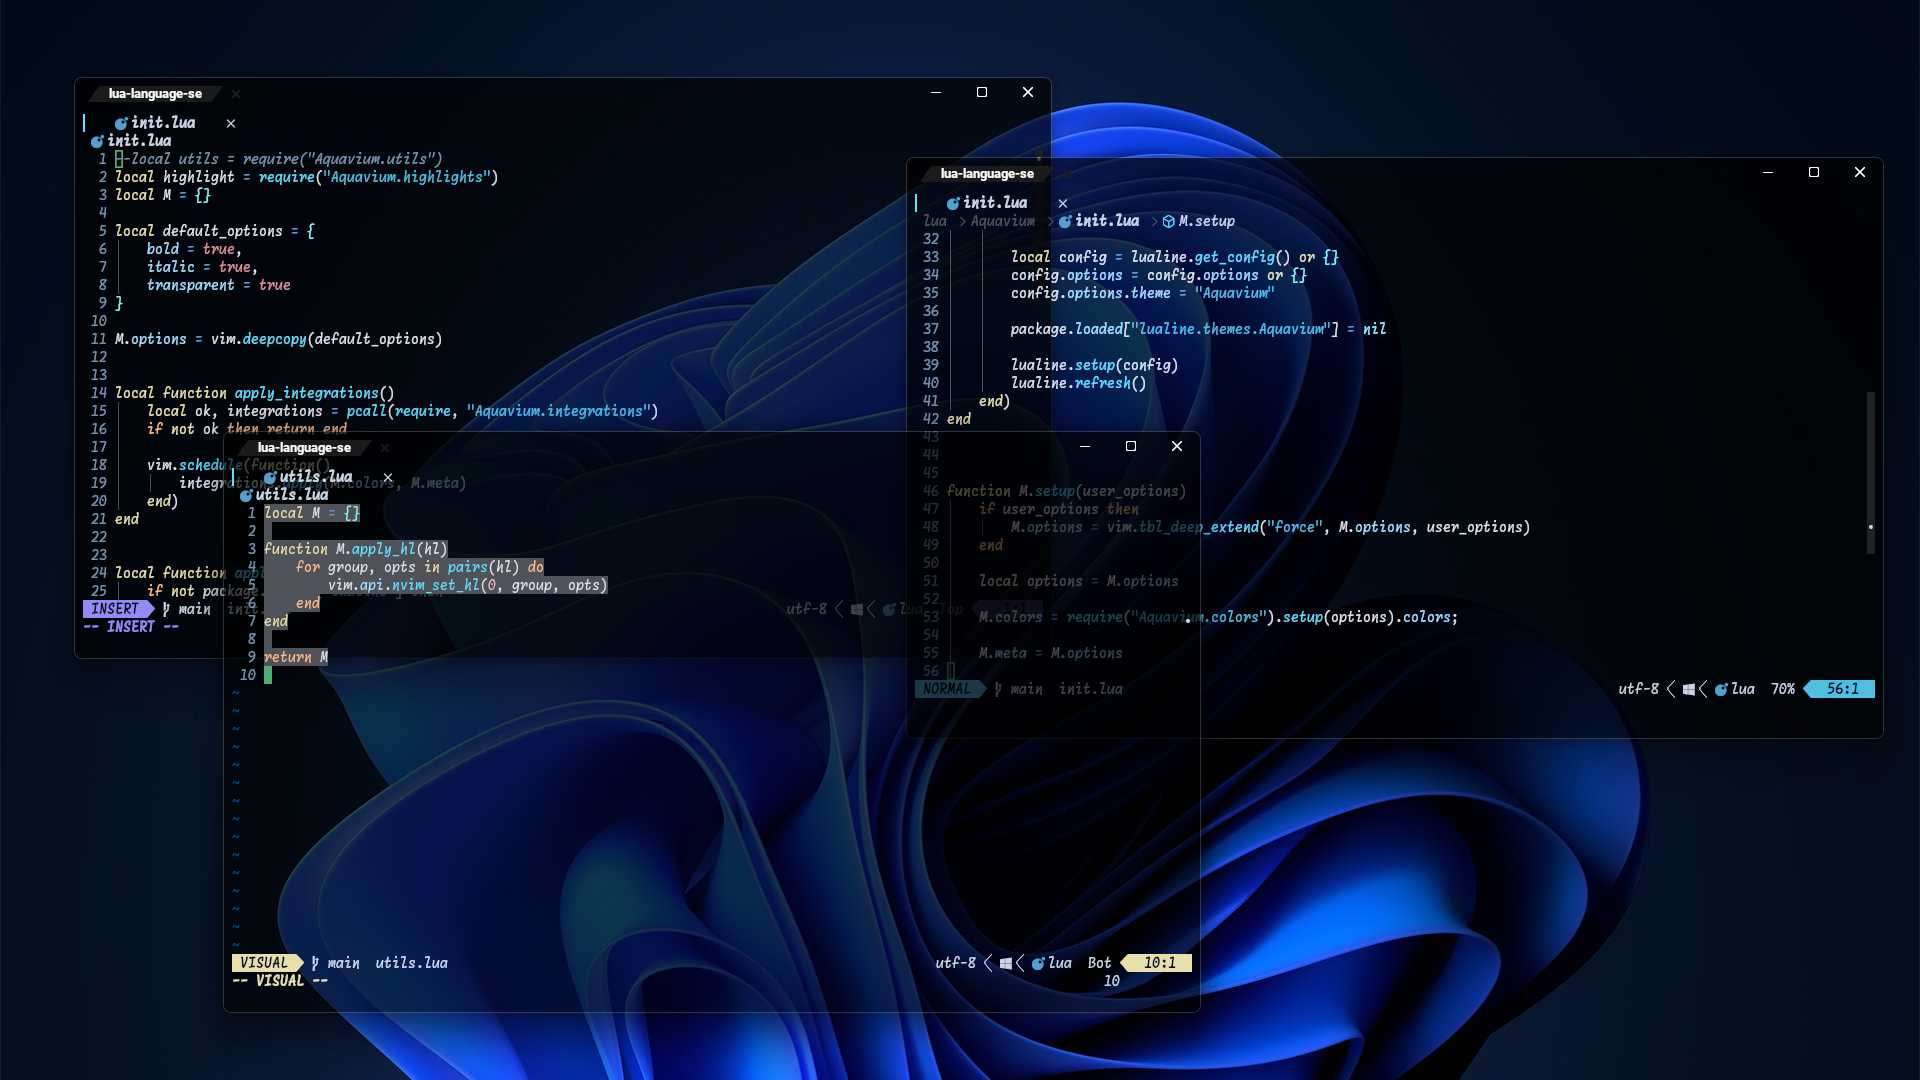Viewport: 1920px width, 1080px height.
Task: Minimize the right init.lua terminal window
Action: tap(1768, 172)
